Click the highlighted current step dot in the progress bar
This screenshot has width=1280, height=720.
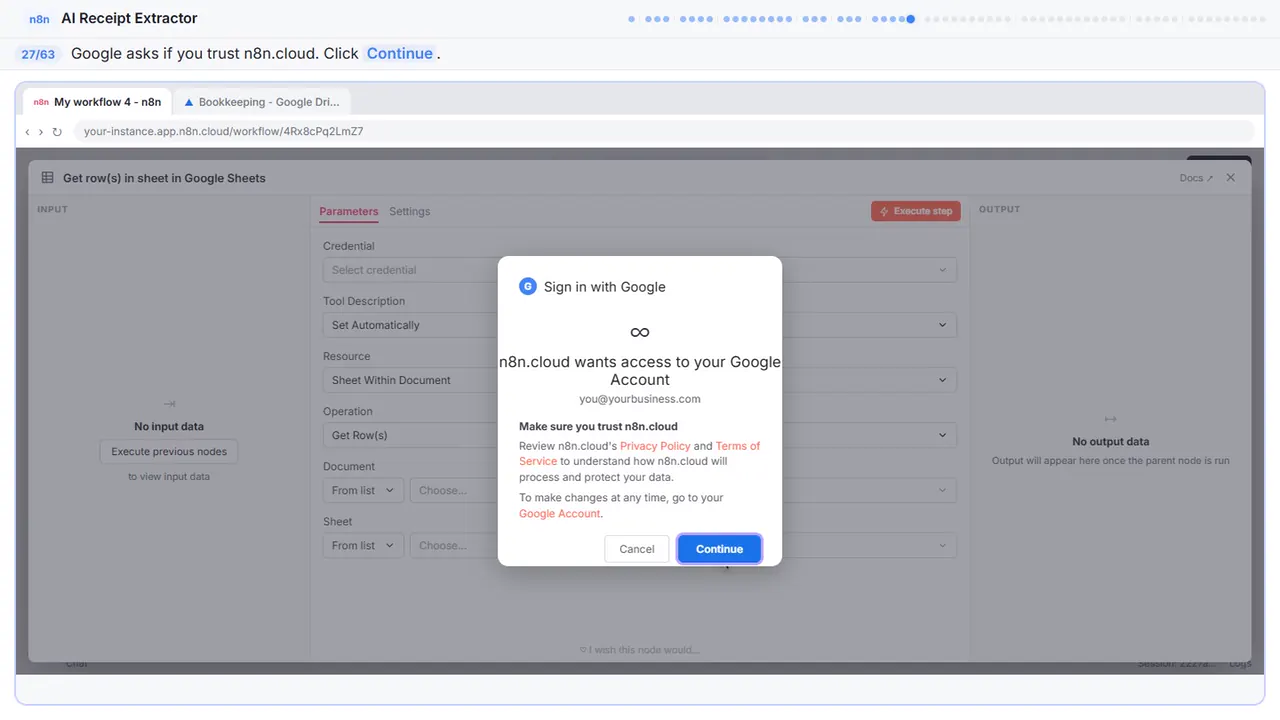[910, 19]
